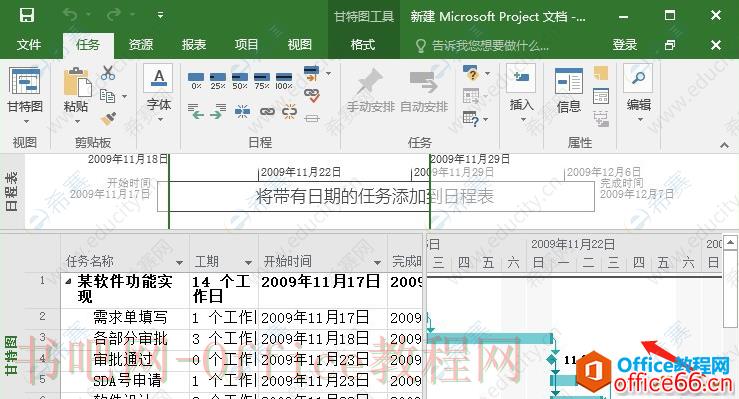Open the 字体 font group
This screenshot has height=399, width=739.
tap(159, 94)
